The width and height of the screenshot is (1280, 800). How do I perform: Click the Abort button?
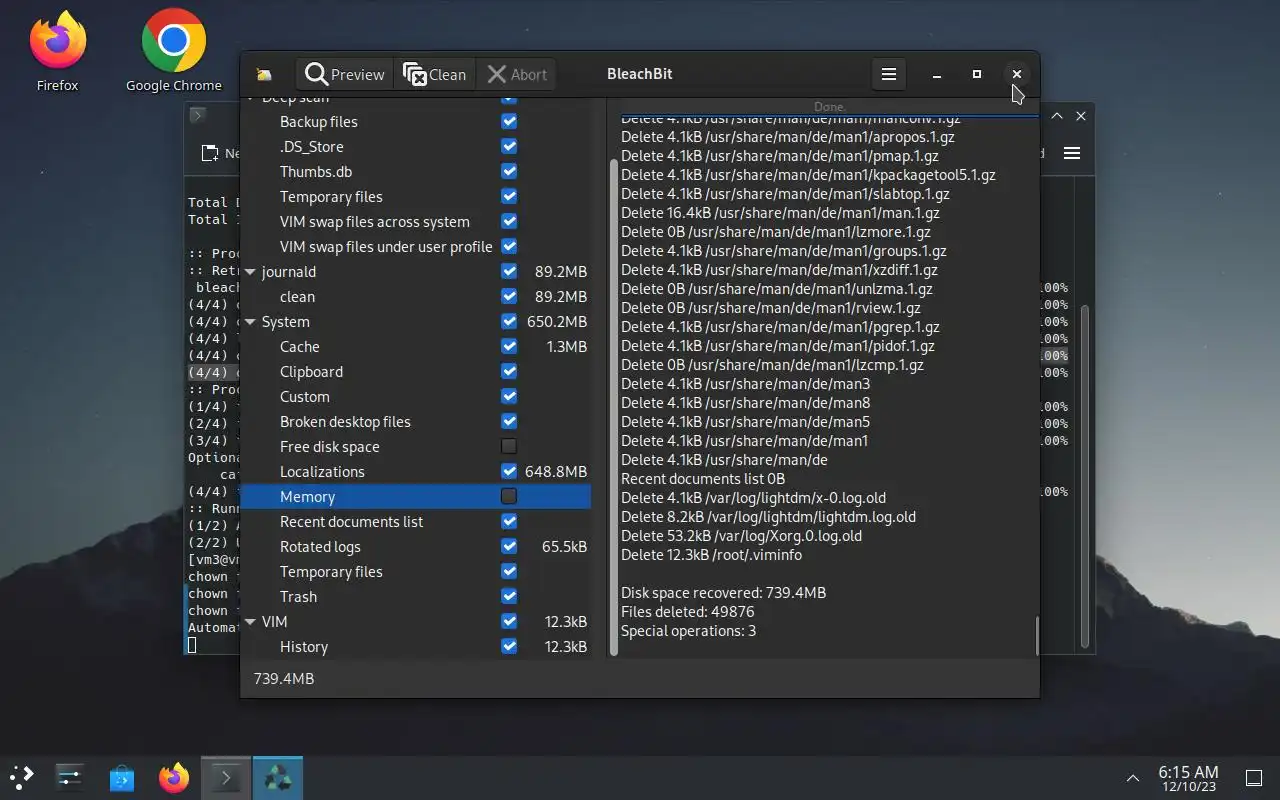pyautogui.click(x=516, y=74)
